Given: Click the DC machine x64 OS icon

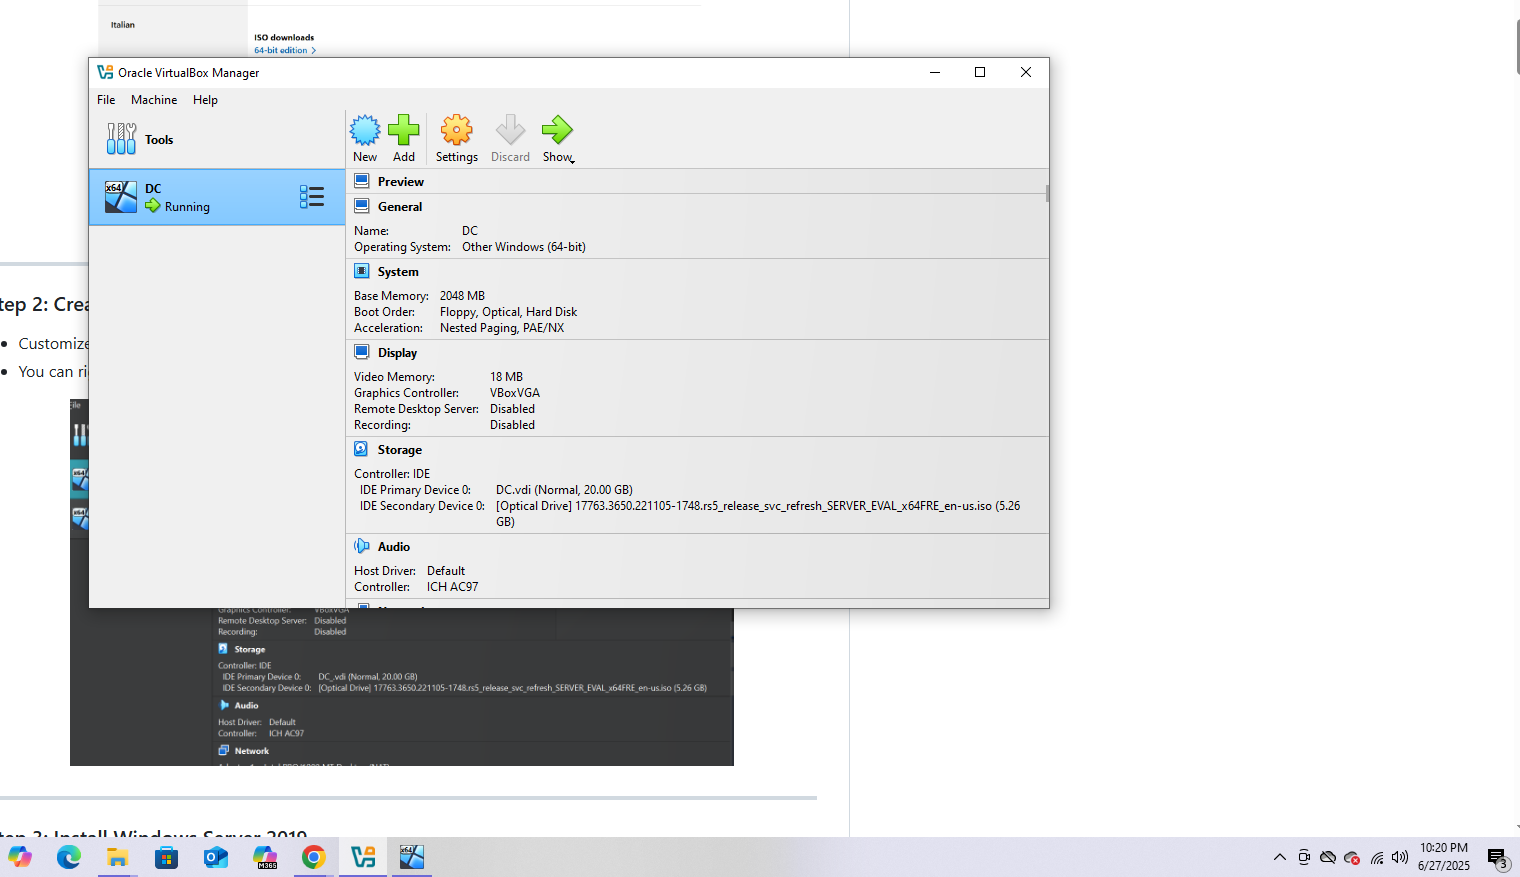Looking at the screenshot, I should 121,197.
